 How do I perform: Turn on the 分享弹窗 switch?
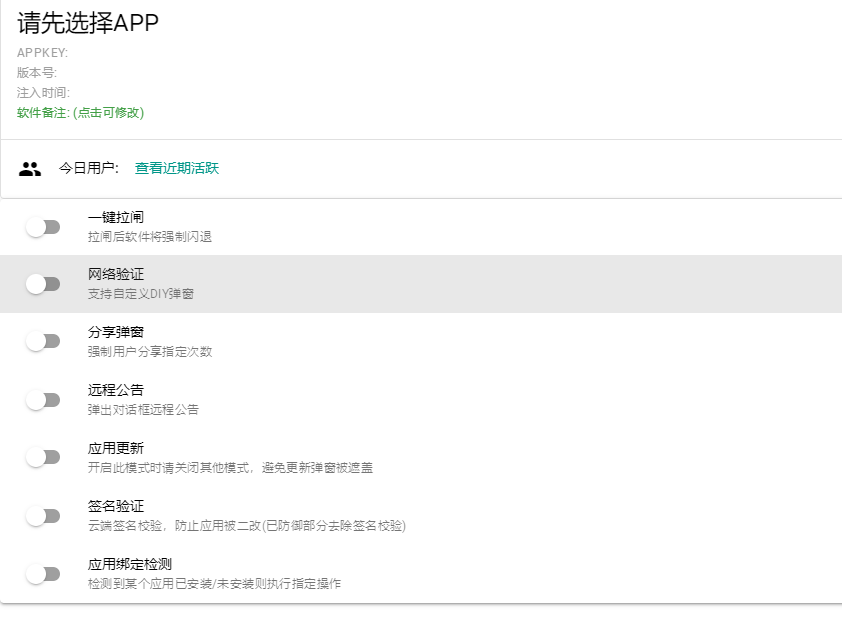(43, 341)
